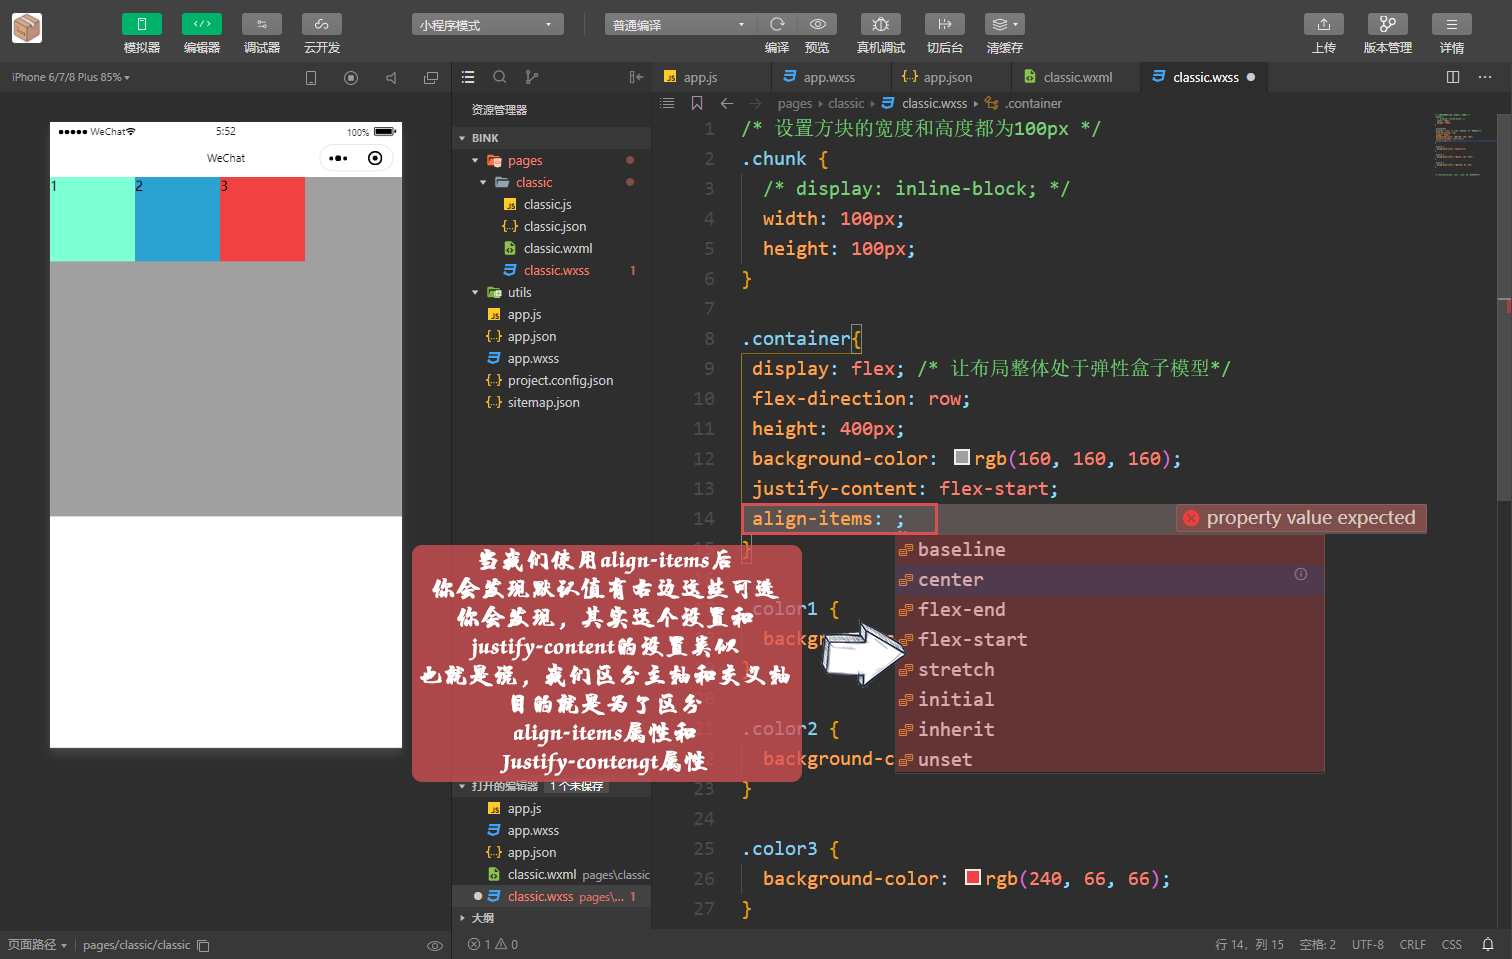Open the 小程序模式 mode dropdown
This screenshot has width=1512, height=959.
[487, 23]
